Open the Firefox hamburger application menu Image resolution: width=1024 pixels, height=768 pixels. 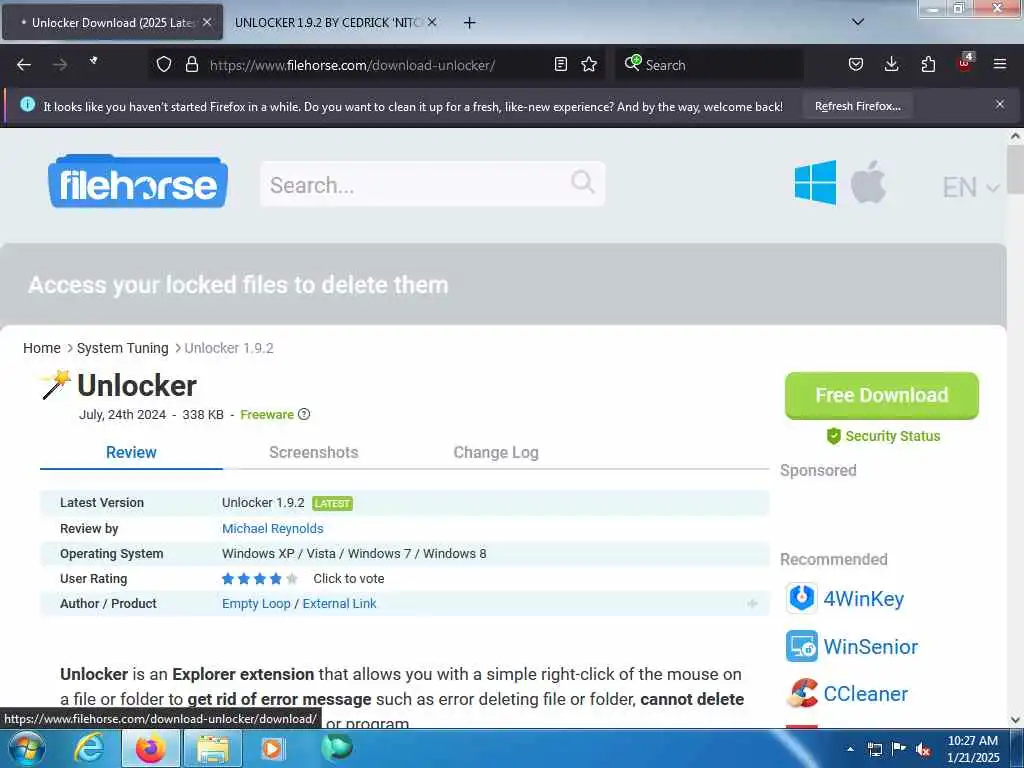pos(1000,65)
